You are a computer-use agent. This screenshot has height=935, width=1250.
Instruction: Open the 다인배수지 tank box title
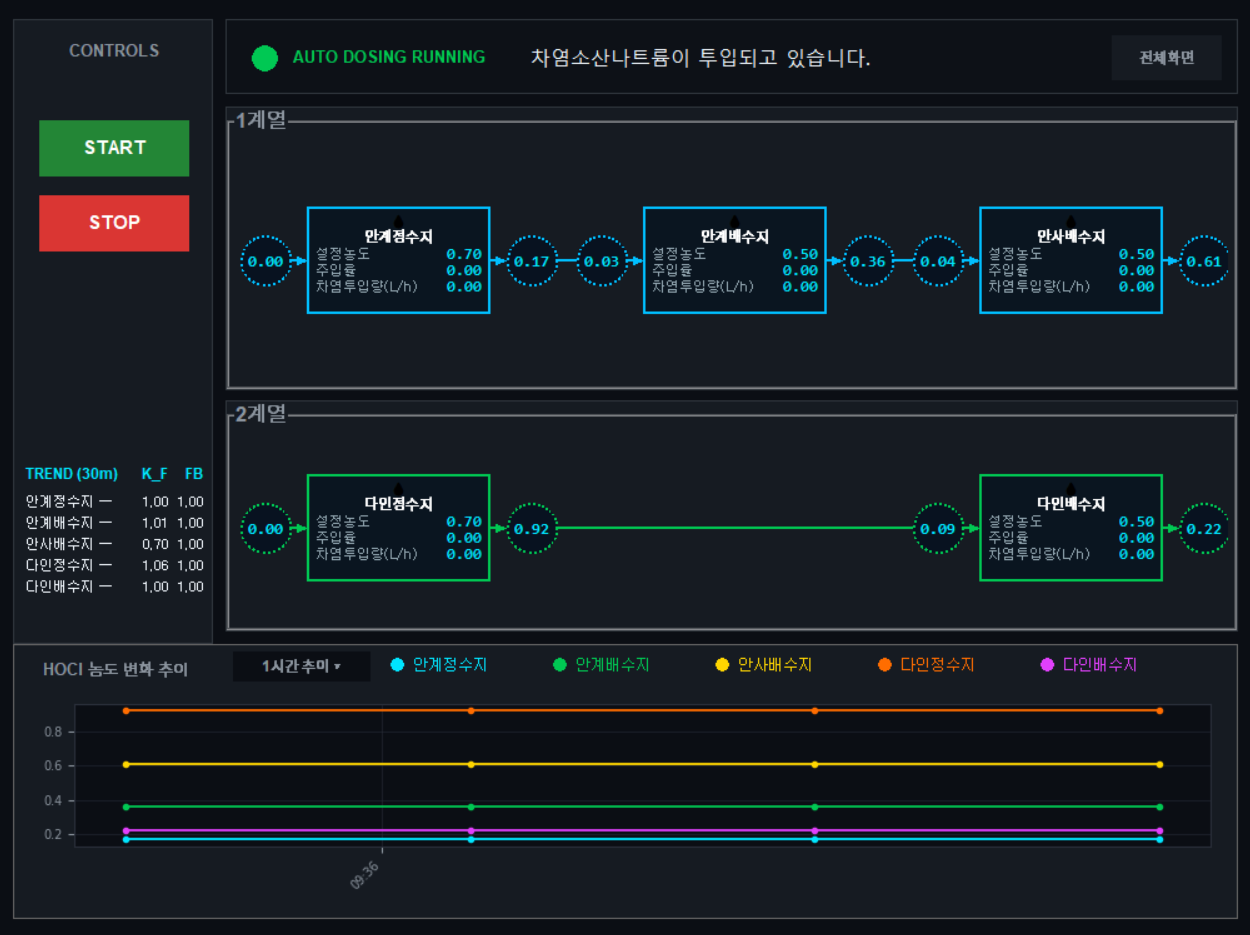(x=1070, y=504)
